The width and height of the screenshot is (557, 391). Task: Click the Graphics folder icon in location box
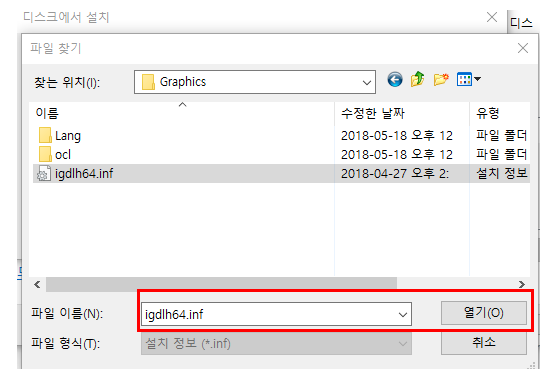(x=148, y=82)
